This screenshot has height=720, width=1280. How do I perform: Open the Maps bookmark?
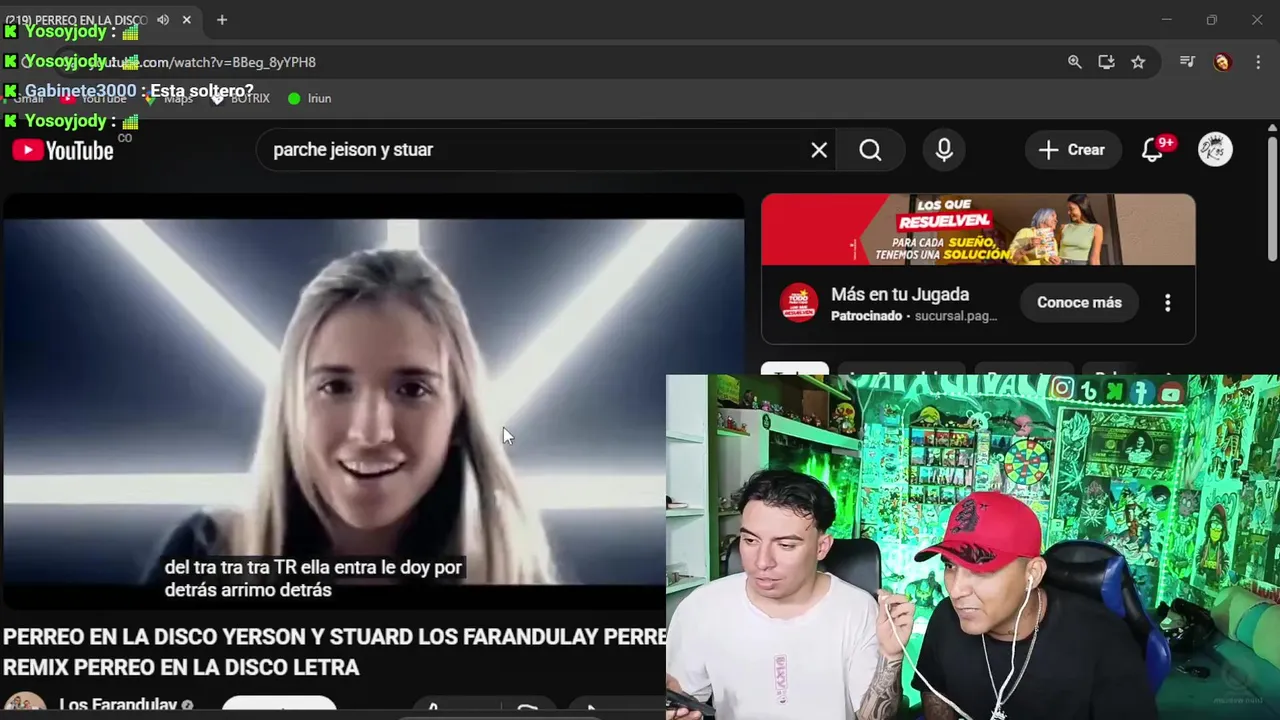[x=168, y=98]
